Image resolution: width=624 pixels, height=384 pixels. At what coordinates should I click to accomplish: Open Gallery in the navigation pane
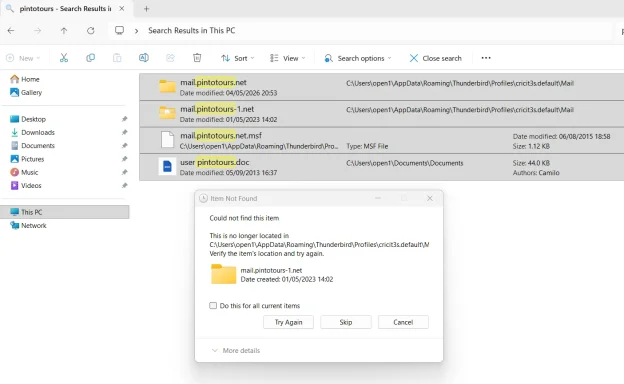(26, 92)
